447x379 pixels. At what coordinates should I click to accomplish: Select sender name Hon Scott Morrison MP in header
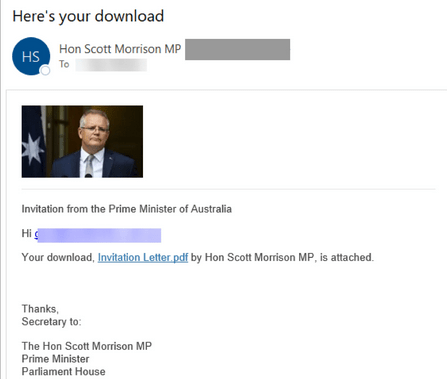(120, 49)
